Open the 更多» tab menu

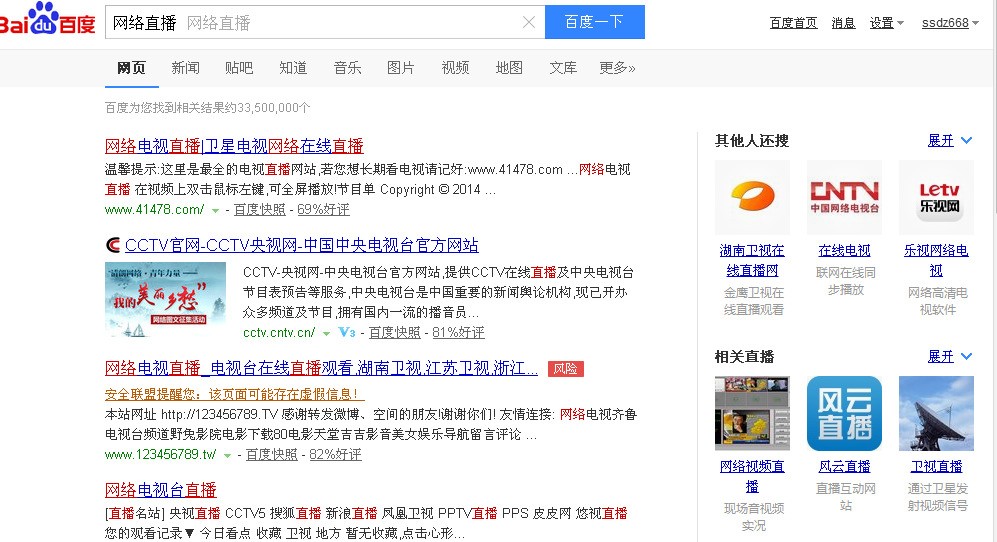[x=617, y=67]
